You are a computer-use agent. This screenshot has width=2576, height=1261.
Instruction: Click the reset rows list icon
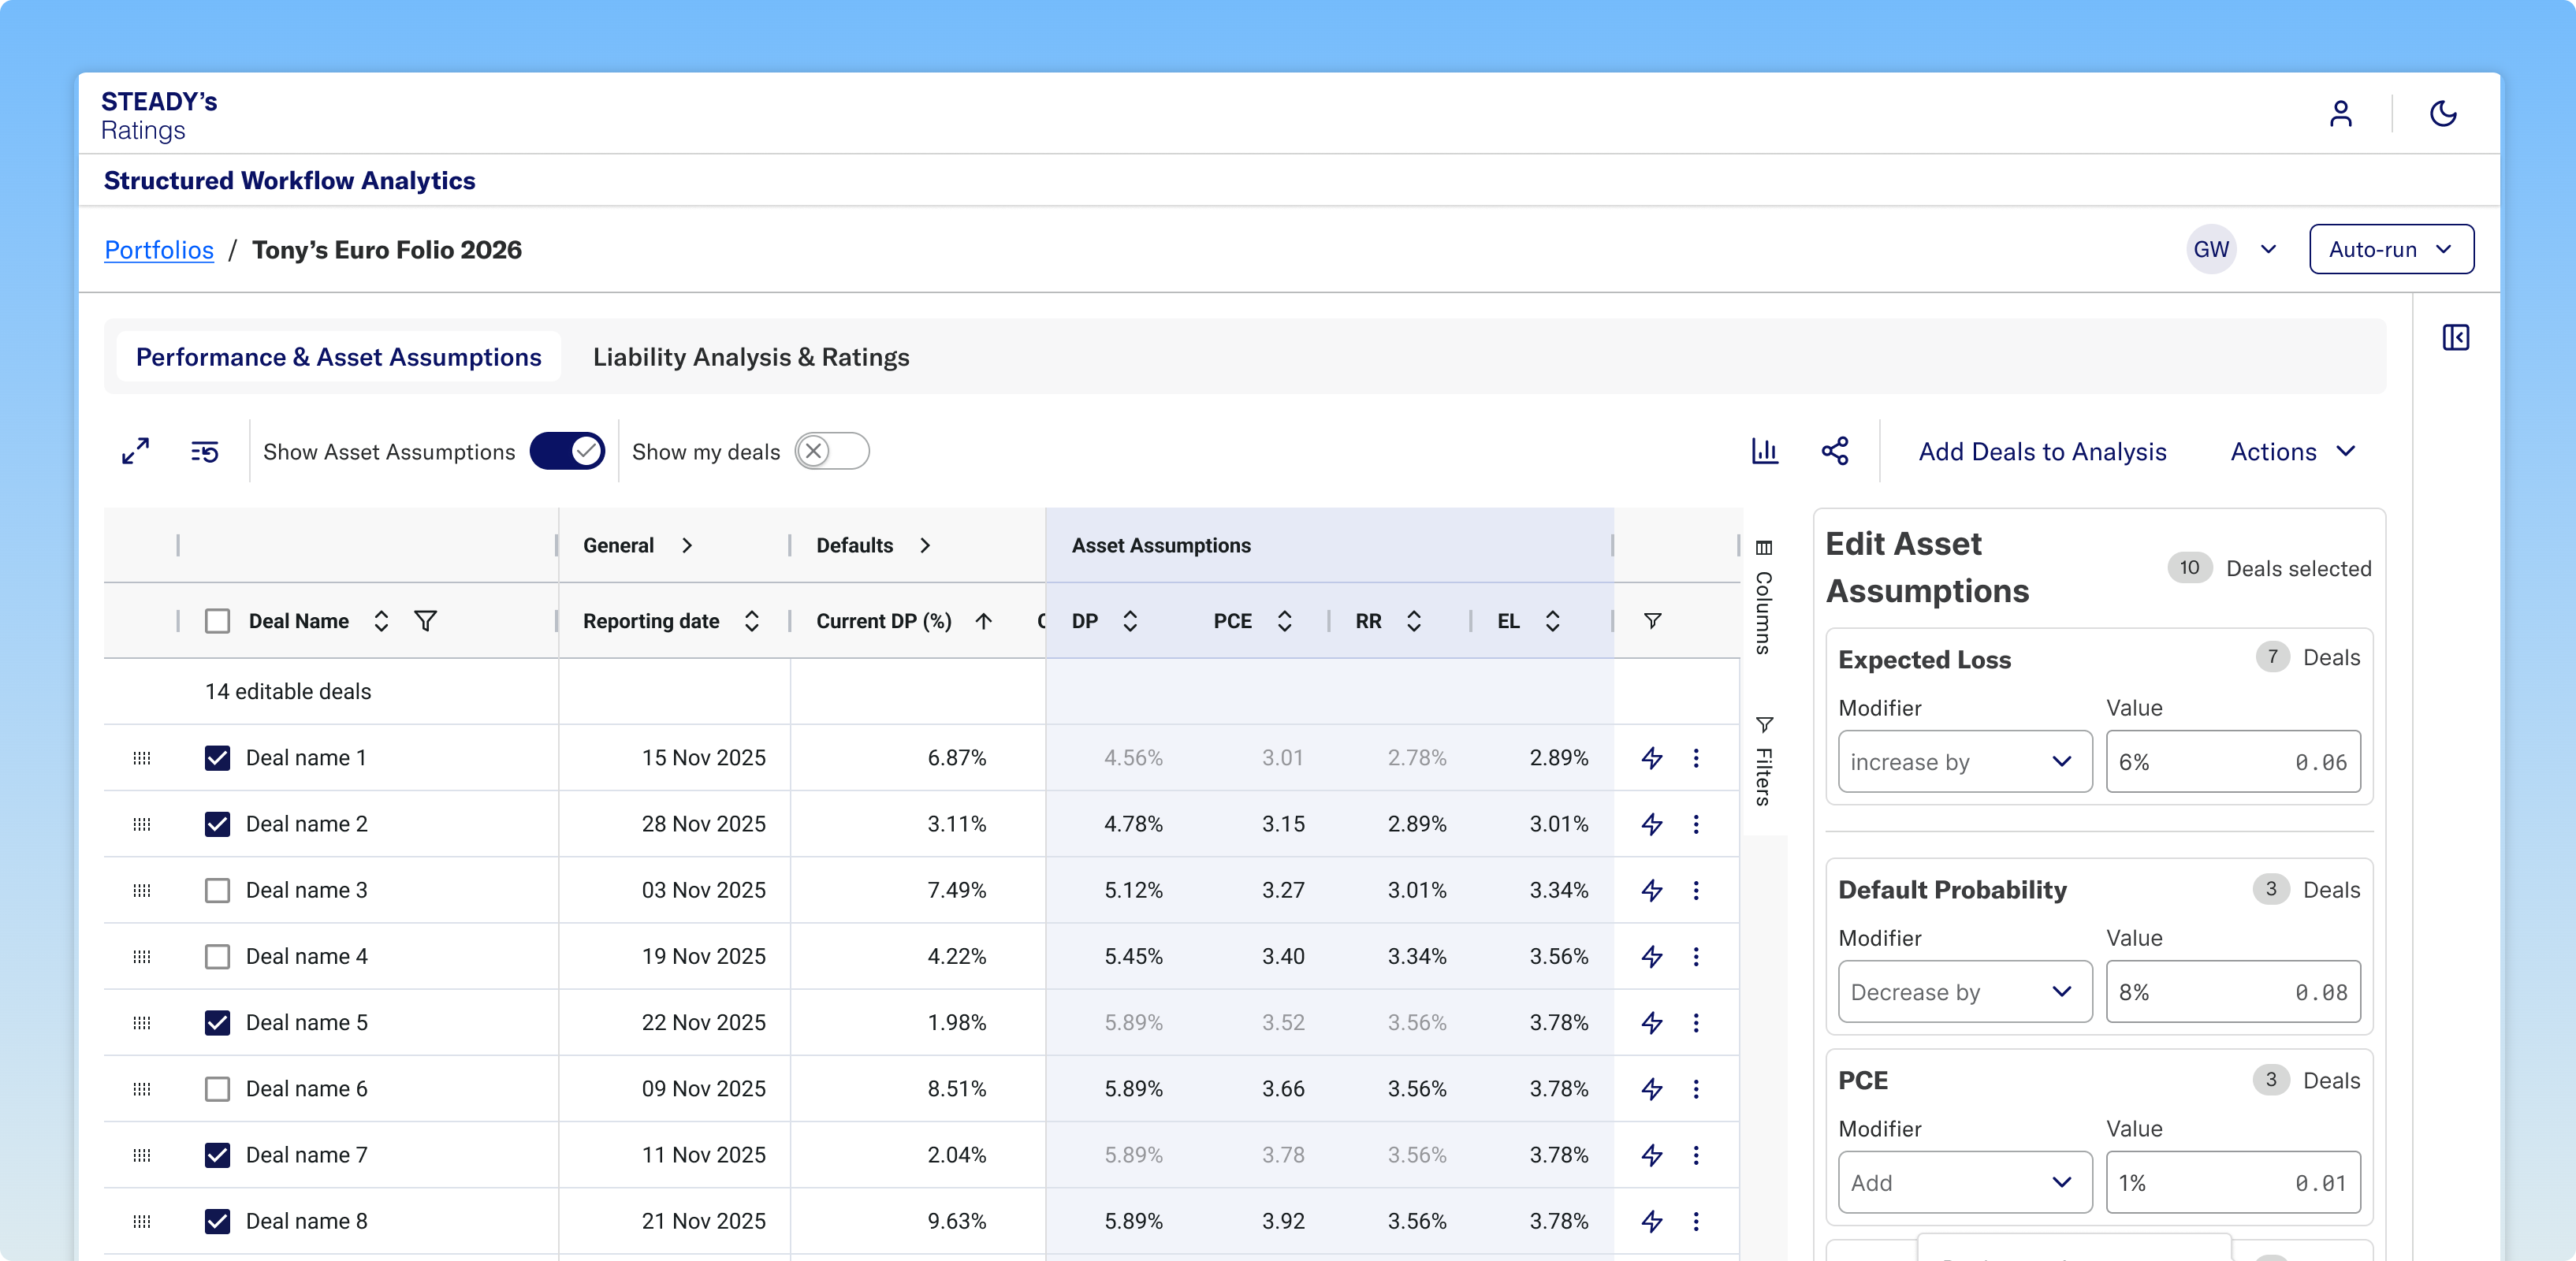(204, 452)
